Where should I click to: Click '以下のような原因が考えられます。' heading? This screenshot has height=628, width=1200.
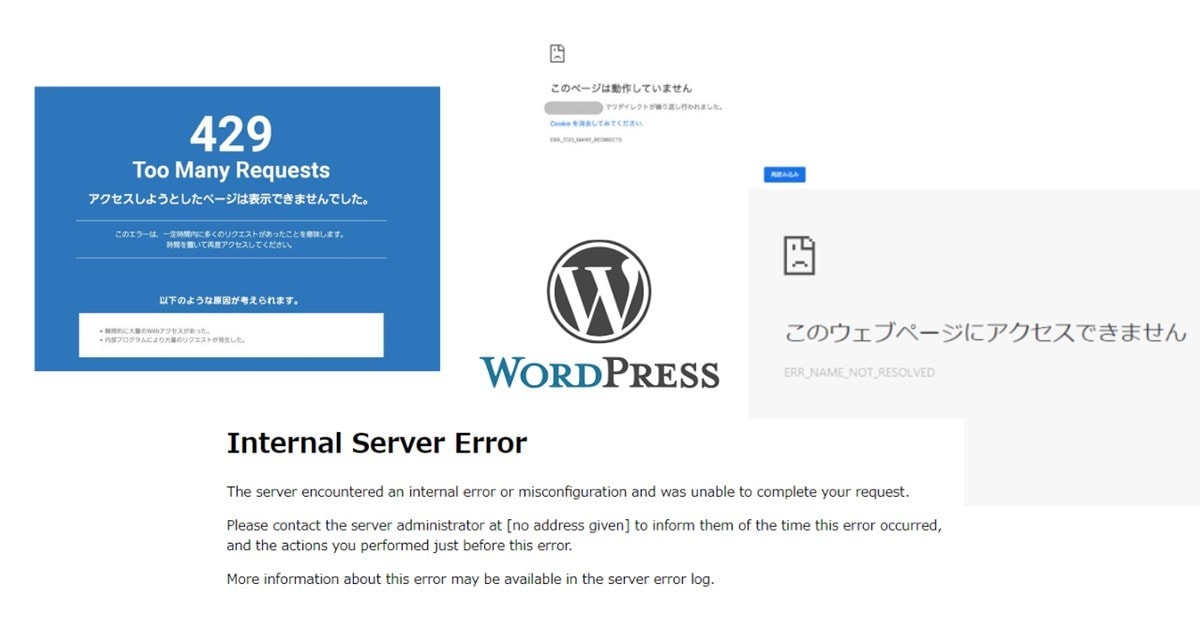231,300
